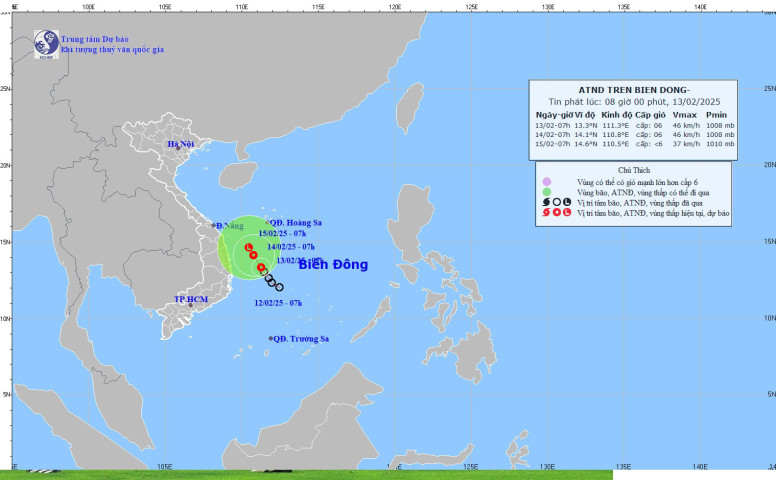
Task: Click the NCHMF forecast center logo
Action: point(47,45)
